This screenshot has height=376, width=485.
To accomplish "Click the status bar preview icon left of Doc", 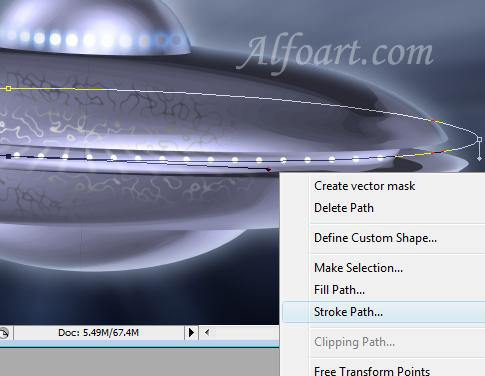I will (4, 333).
